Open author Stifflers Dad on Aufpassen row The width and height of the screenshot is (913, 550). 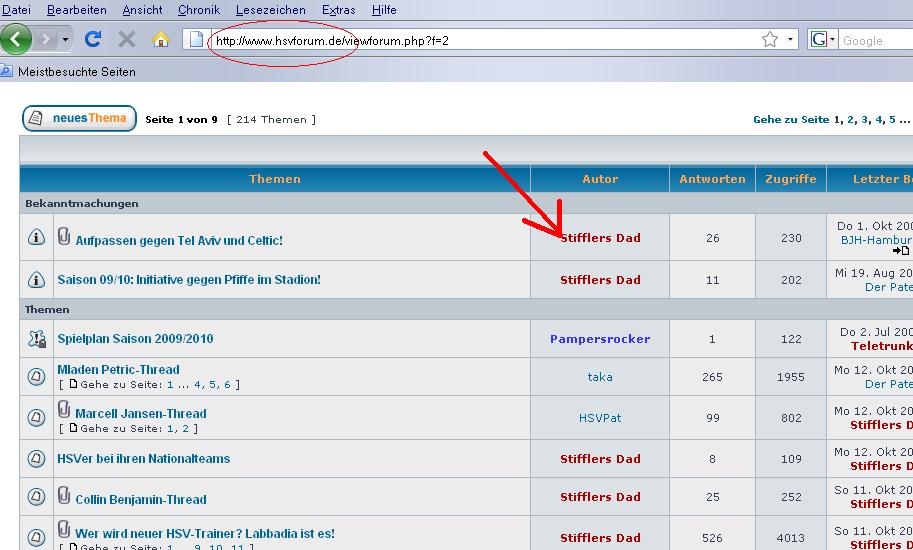pyautogui.click(x=600, y=238)
